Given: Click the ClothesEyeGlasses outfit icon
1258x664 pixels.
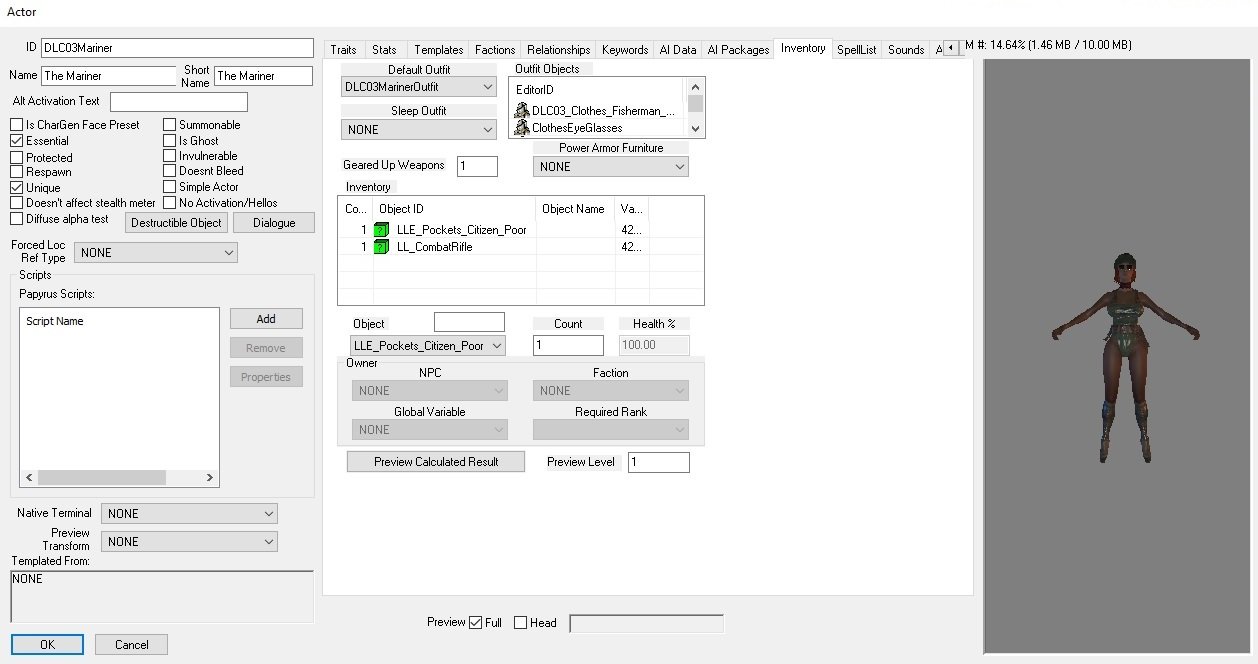Looking at the screenshot, I should [x=521, y=128].
